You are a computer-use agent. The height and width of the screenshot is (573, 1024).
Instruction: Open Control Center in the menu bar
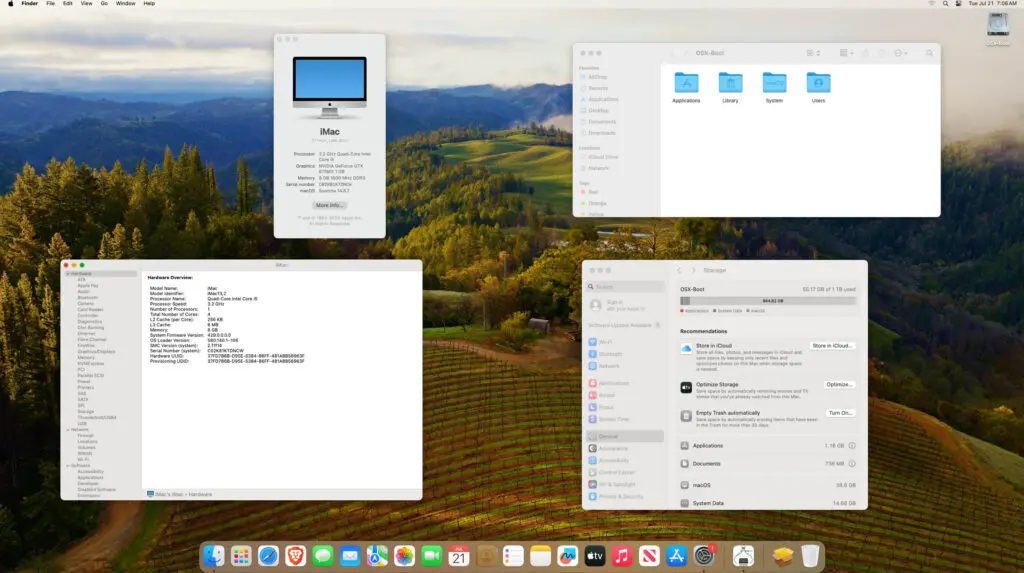(958, 4)
